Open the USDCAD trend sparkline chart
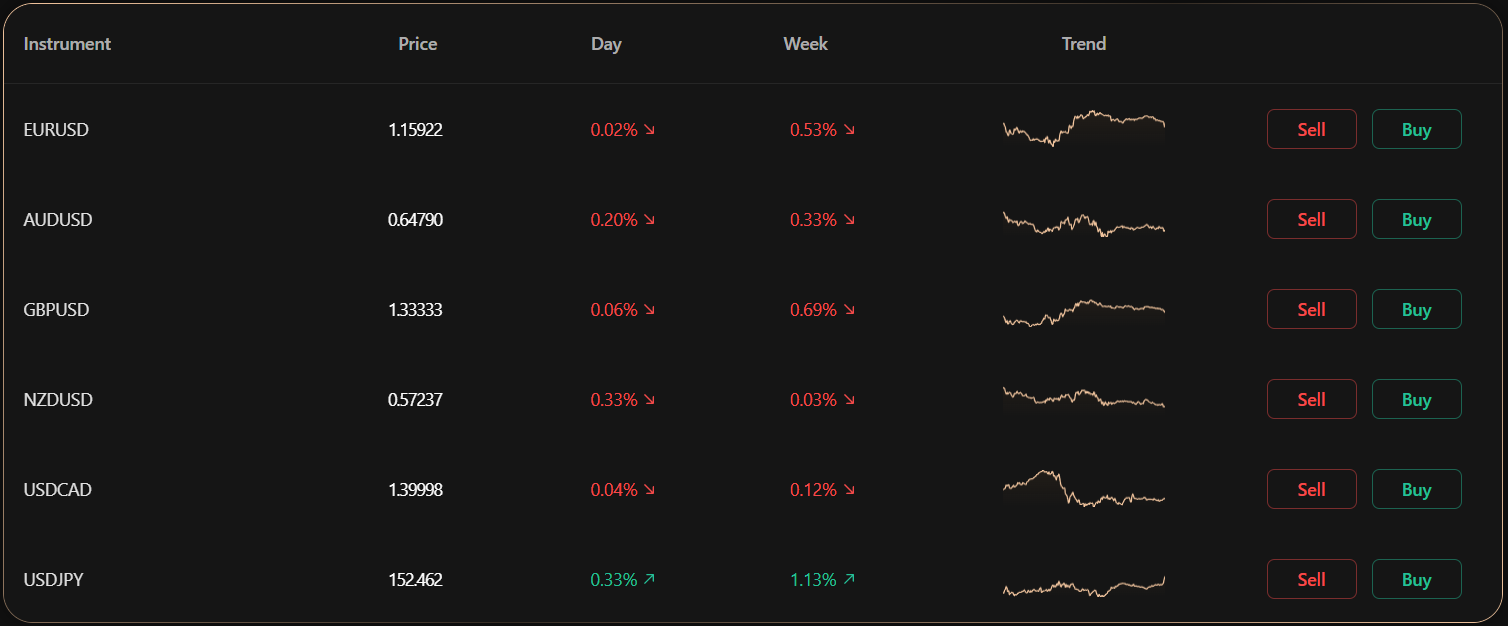 point(1084,489)
